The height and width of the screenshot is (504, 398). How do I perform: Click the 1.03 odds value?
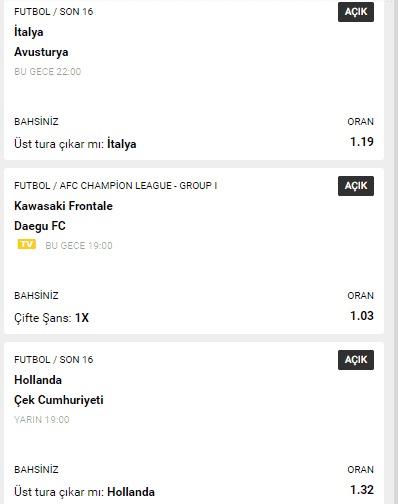click(x=362, y=316)
